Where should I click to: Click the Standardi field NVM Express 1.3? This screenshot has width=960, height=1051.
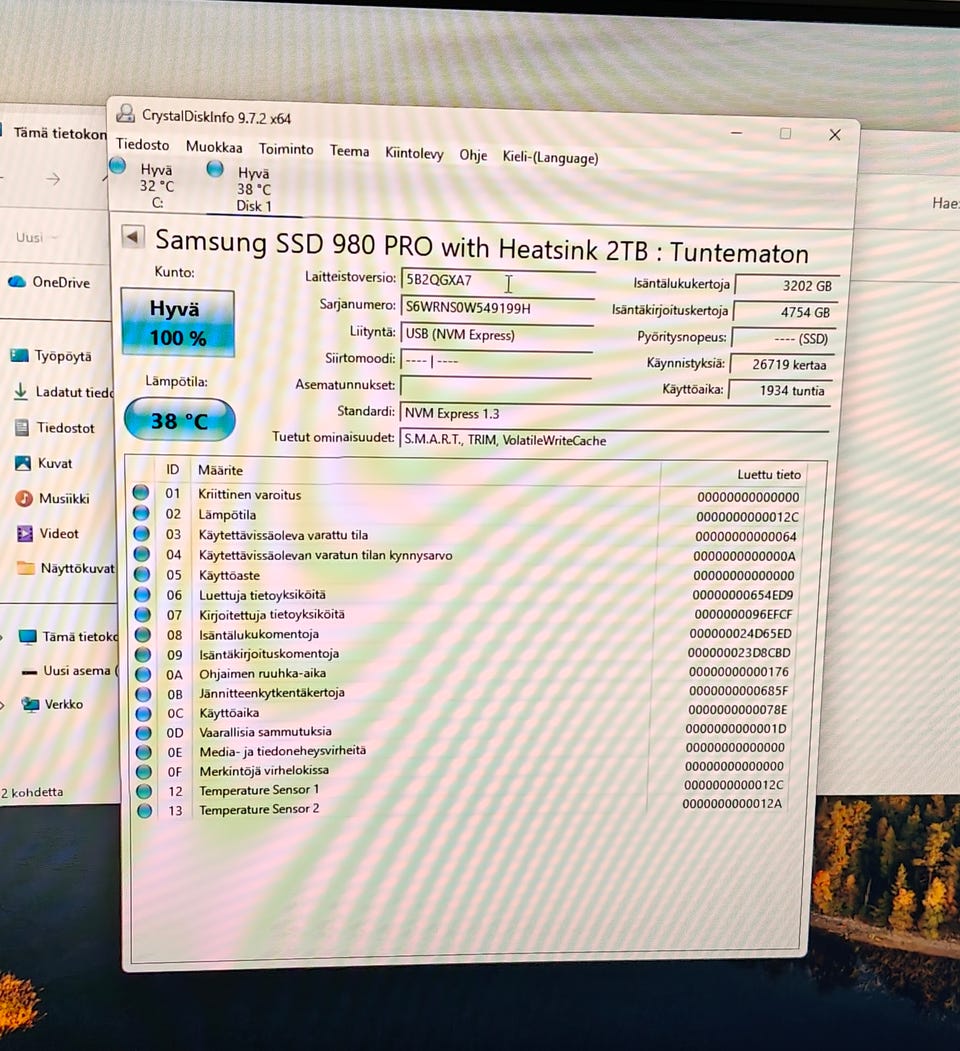coord(614,415)
